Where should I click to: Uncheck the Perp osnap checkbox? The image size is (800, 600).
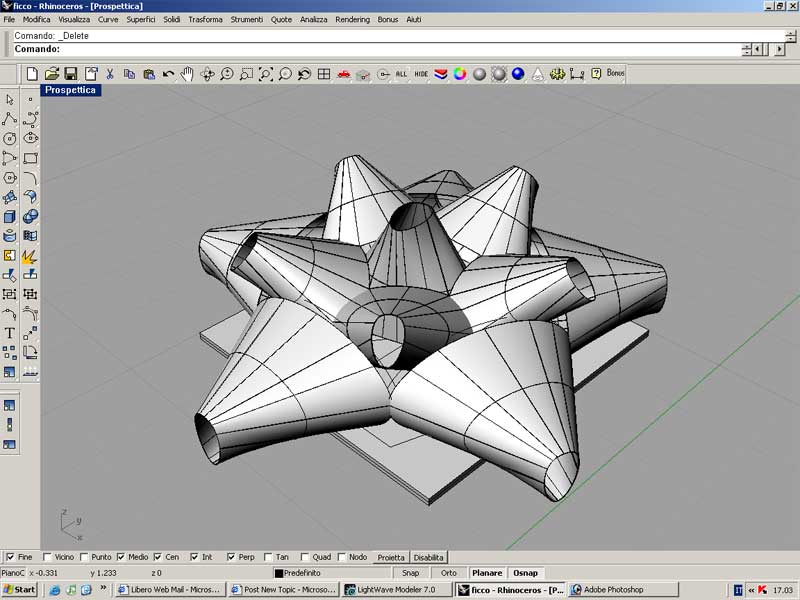pyautogui.click(x=231, y=557)
